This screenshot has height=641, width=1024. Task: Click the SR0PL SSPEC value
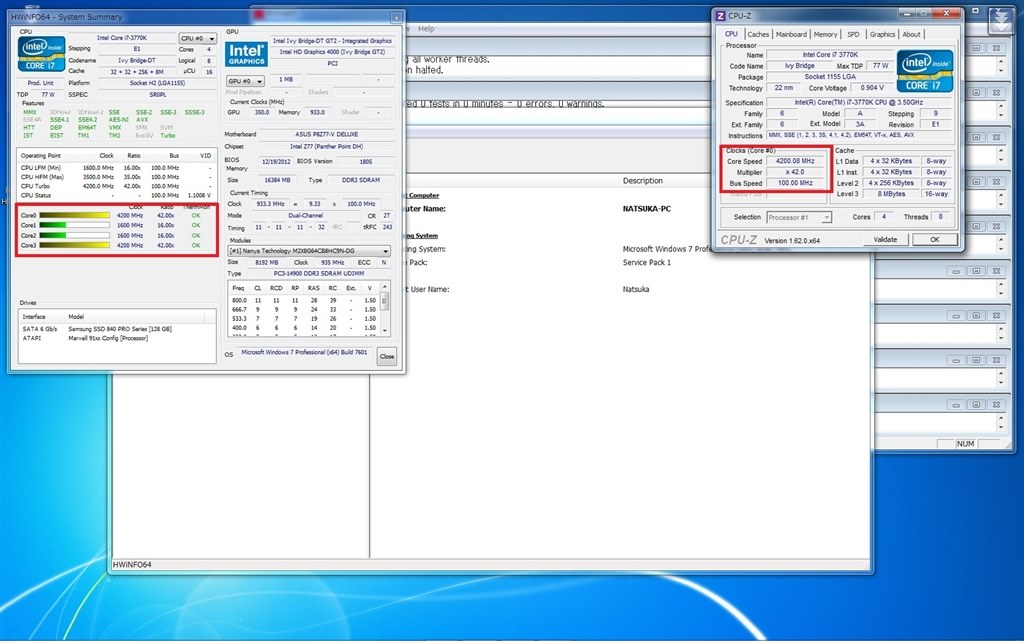pyautogui.click(x=157, y=95)
